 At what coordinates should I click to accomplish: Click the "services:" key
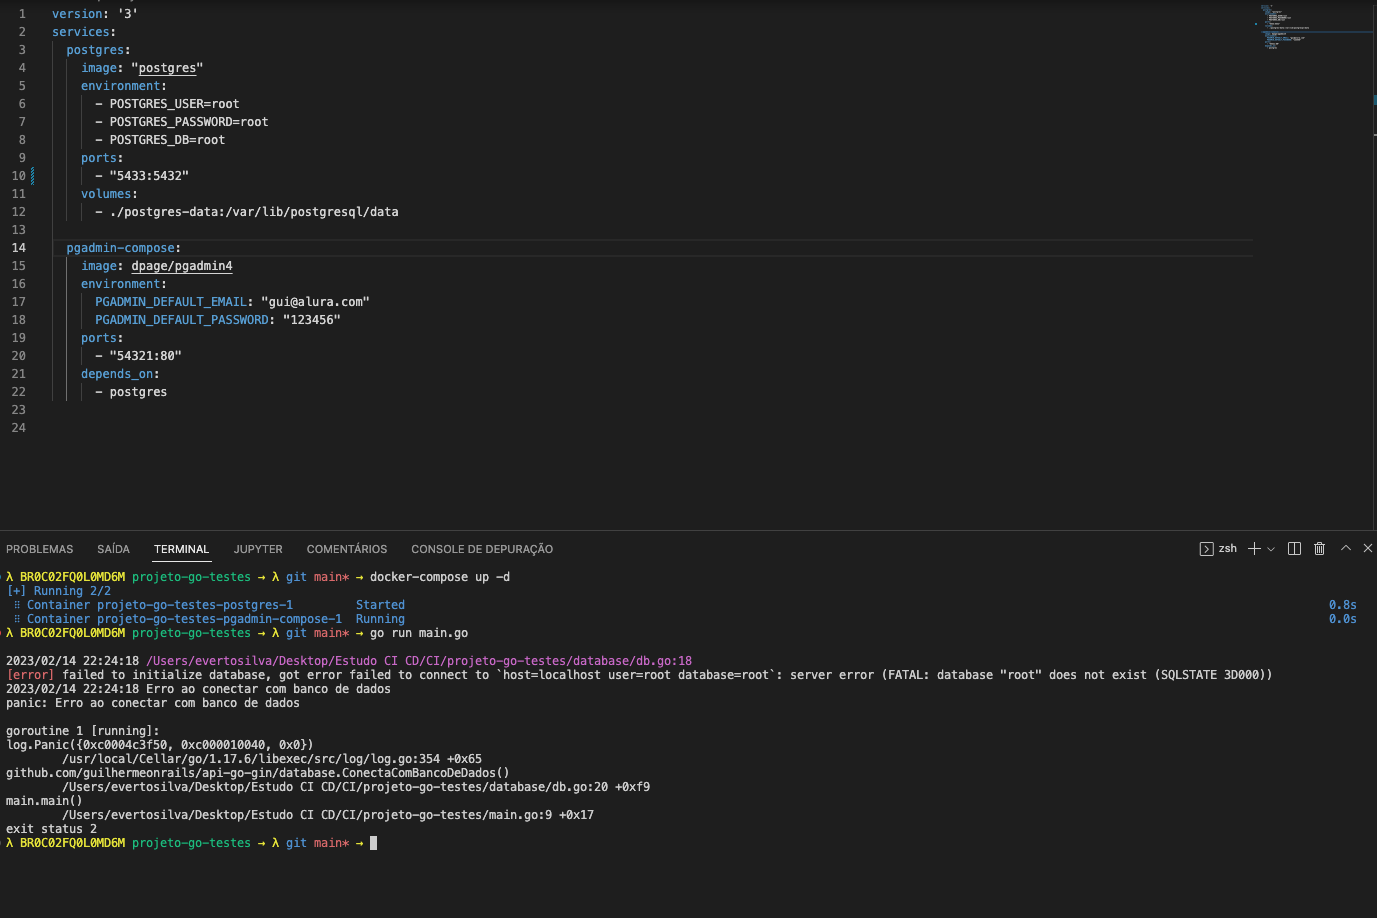(84, 32)
